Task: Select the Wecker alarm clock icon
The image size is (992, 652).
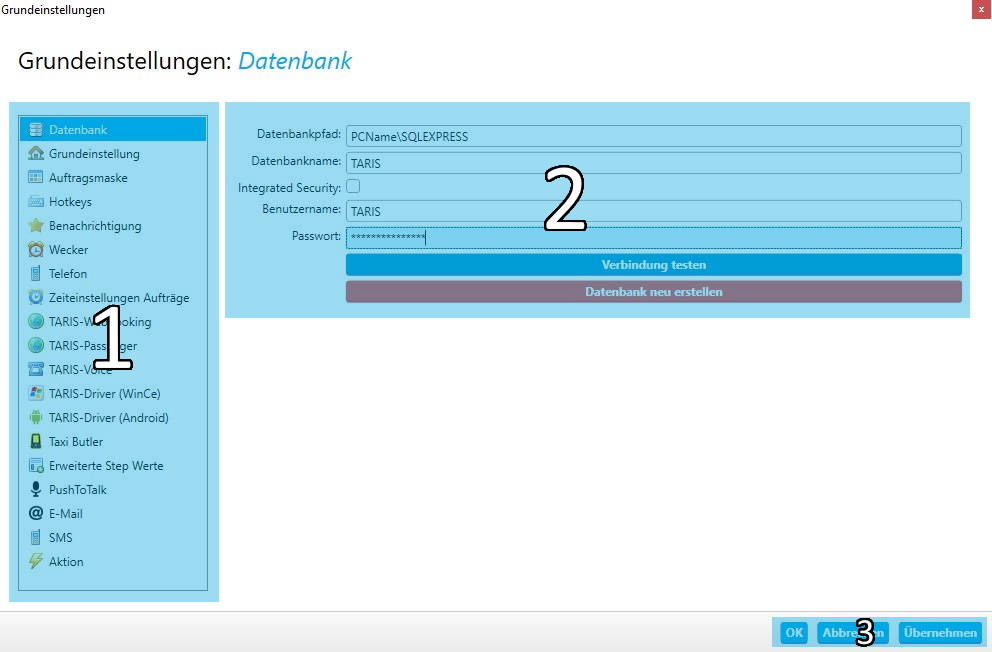Action: point(36,250)
